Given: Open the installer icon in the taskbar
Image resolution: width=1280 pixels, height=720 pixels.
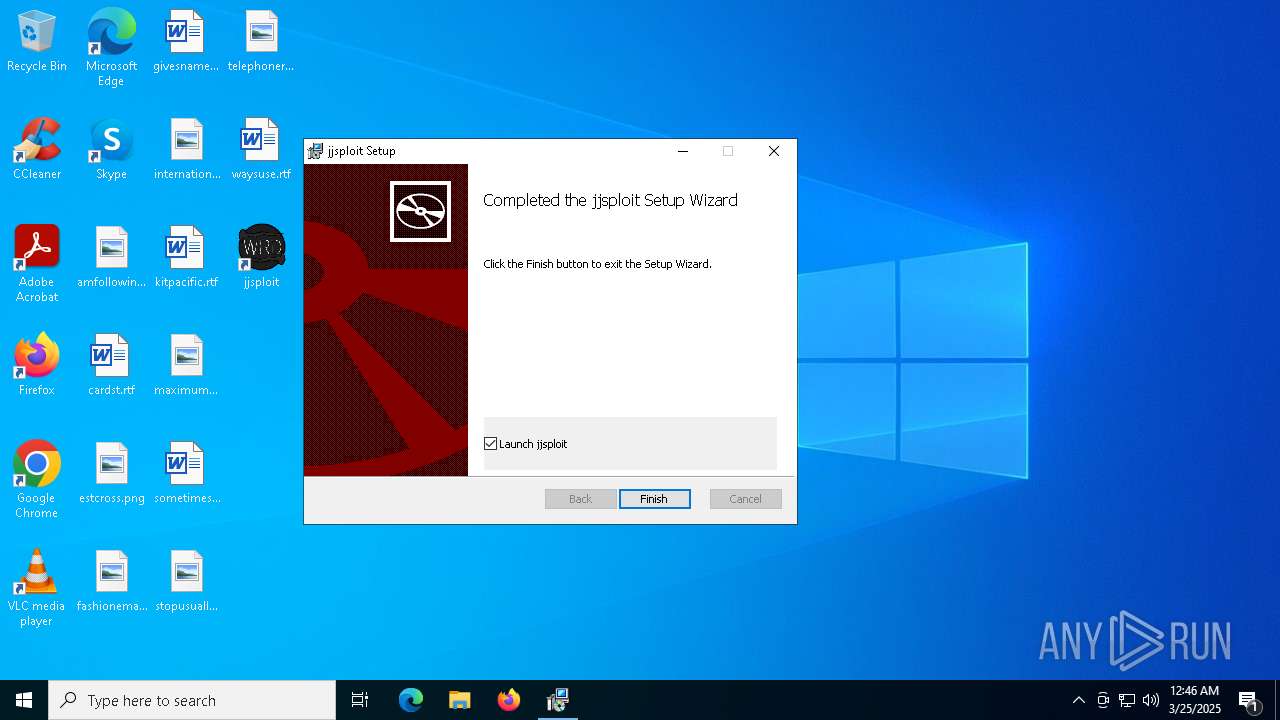Looking at the screenshot, I should coord(558,700).
